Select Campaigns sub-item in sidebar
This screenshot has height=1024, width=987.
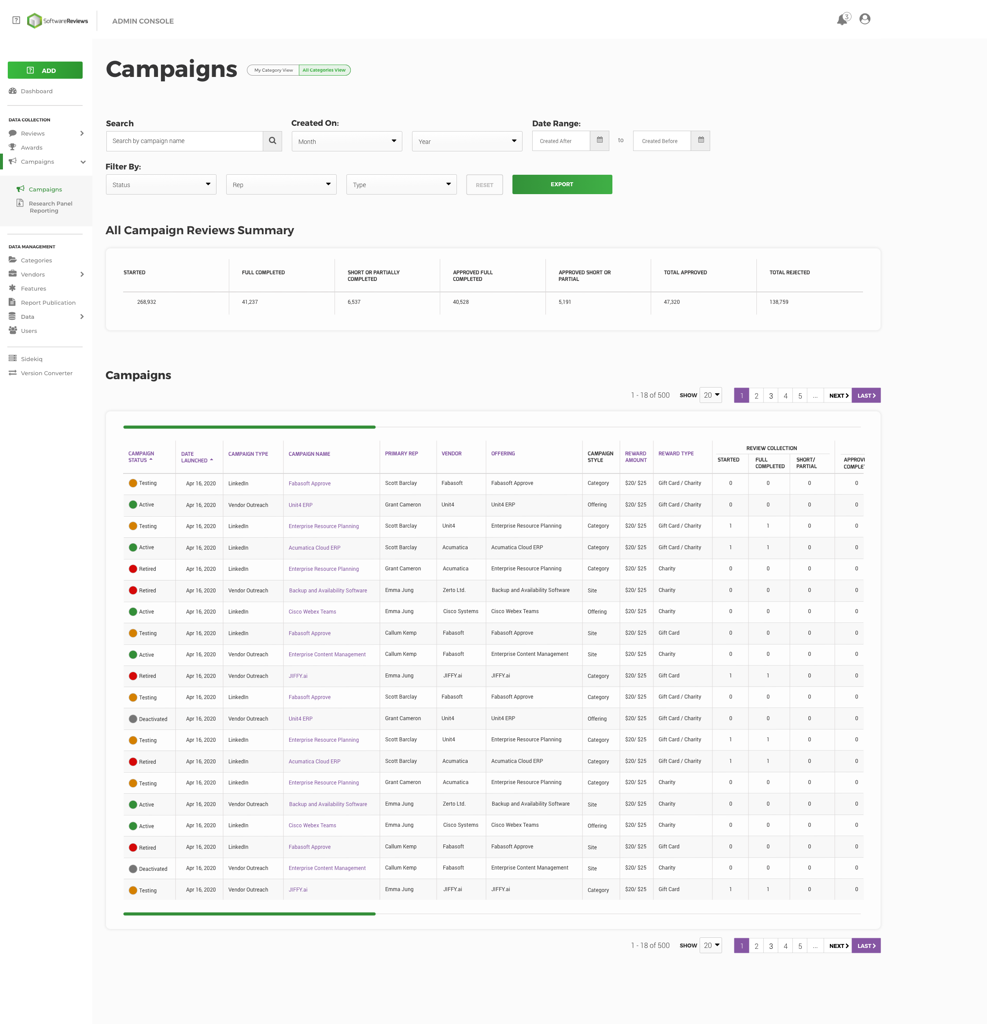[45, 189]
